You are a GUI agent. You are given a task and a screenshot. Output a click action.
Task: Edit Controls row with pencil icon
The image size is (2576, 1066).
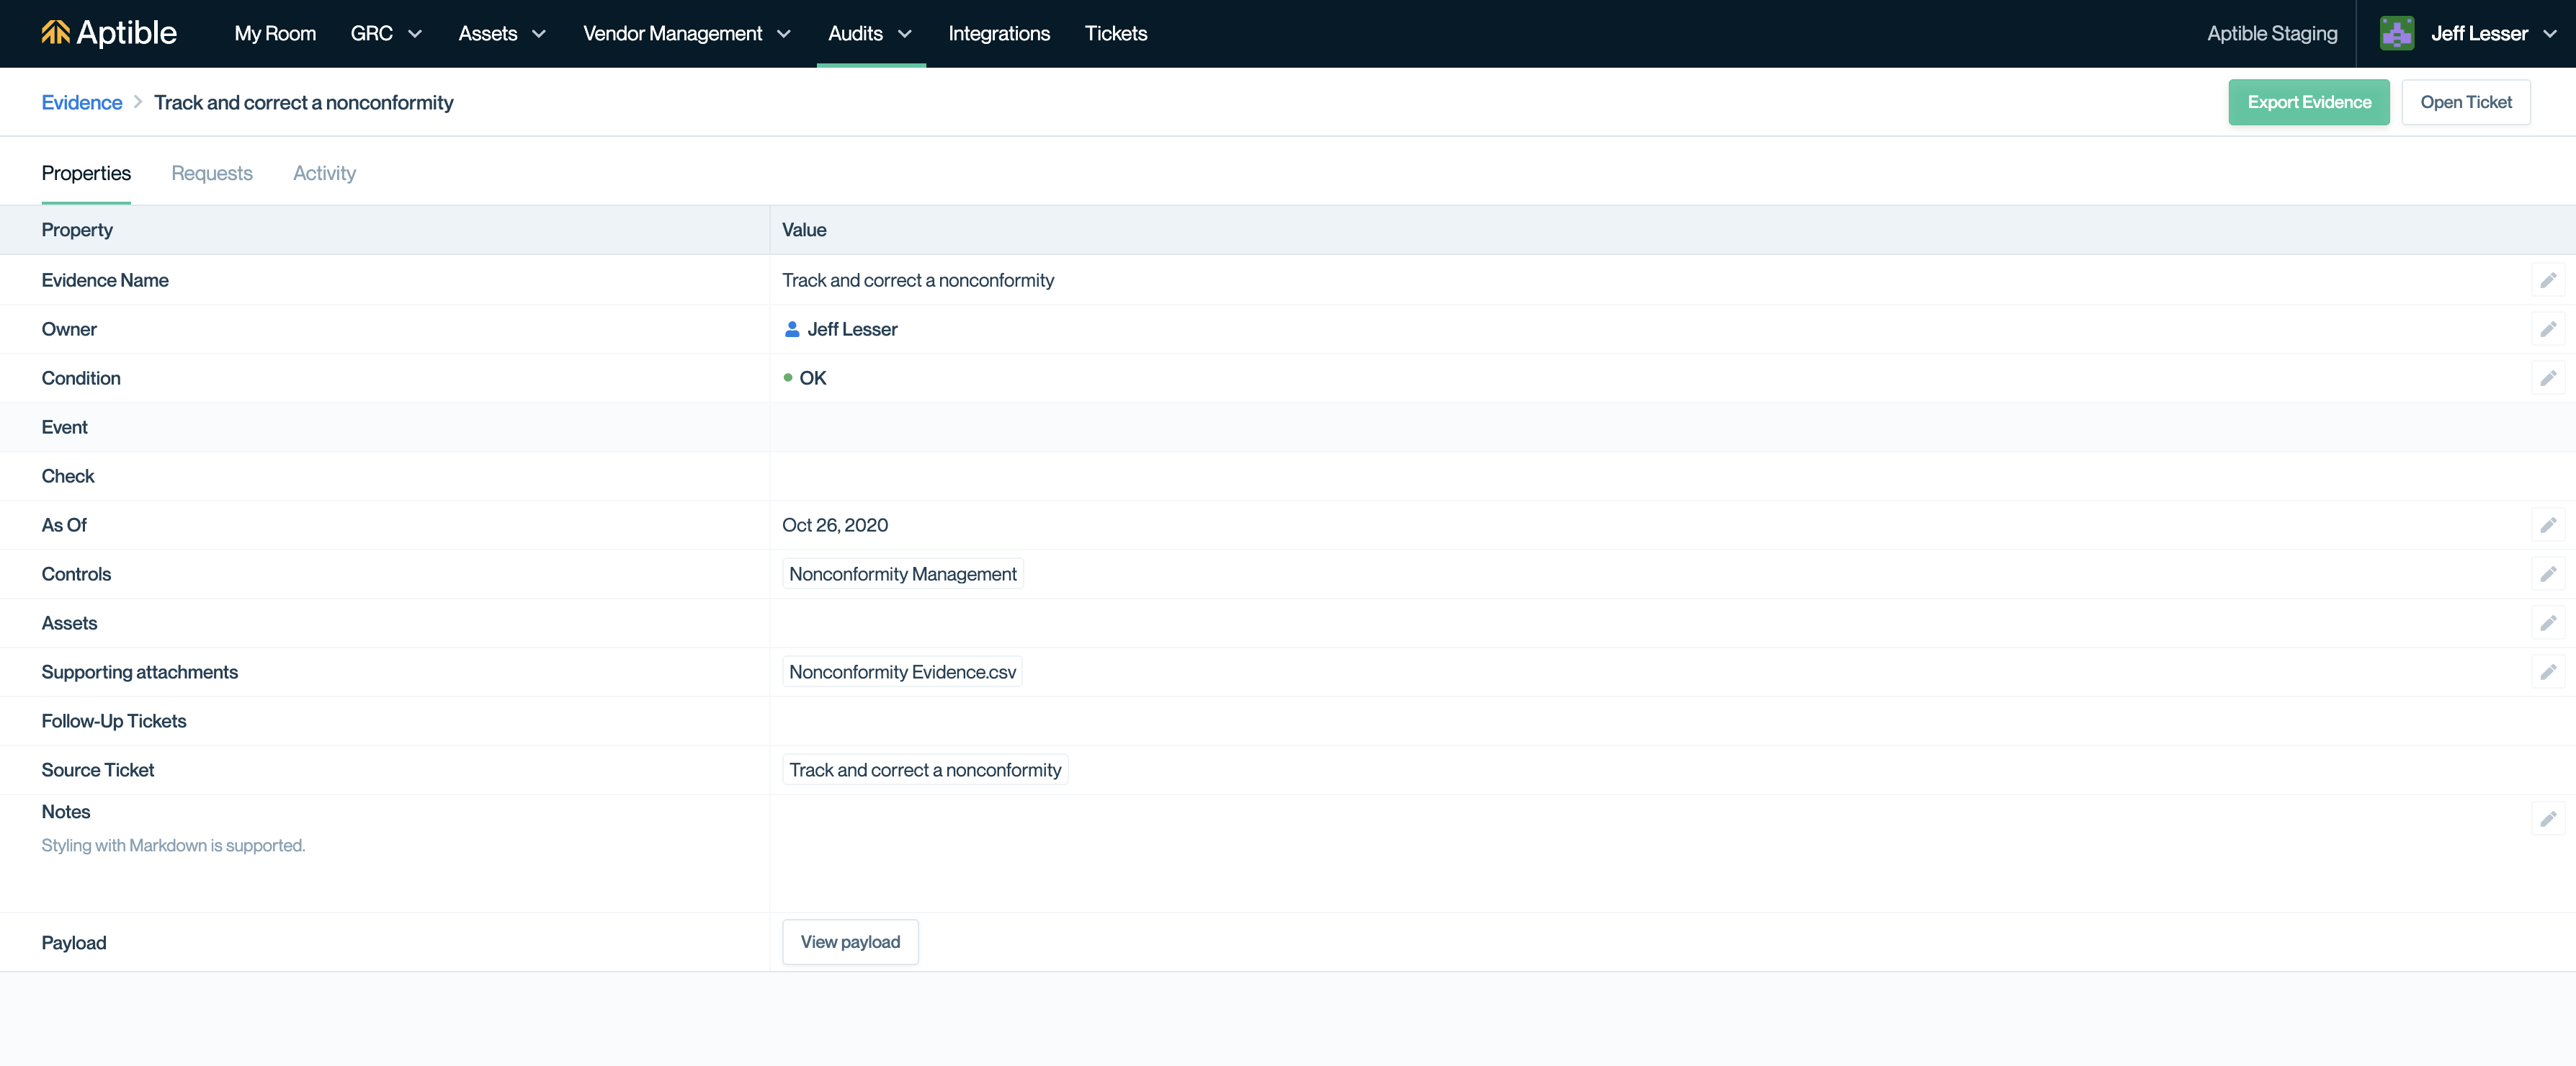[2547, 574]
